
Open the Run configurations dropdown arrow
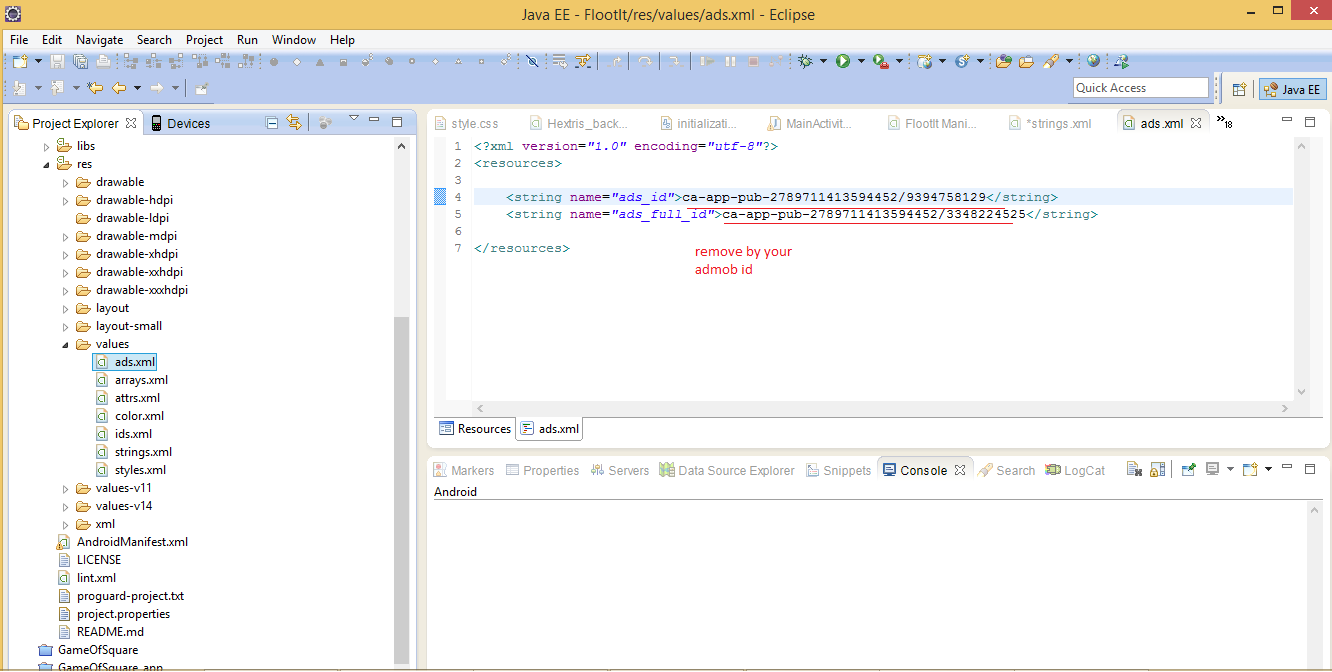click(x=861, y=61)
